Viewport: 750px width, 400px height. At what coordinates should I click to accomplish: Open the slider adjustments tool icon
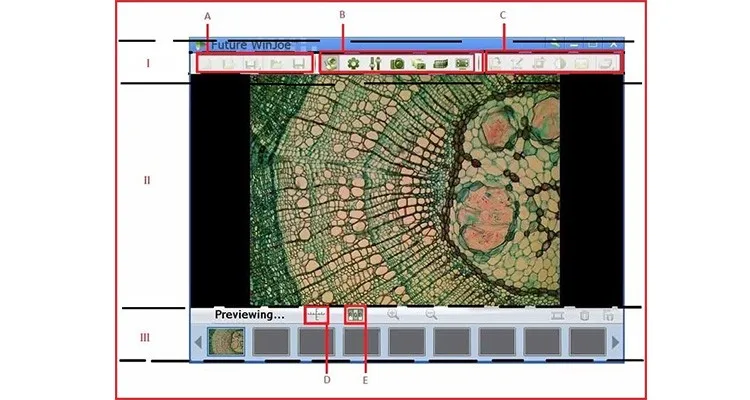(x=375, y=63)
